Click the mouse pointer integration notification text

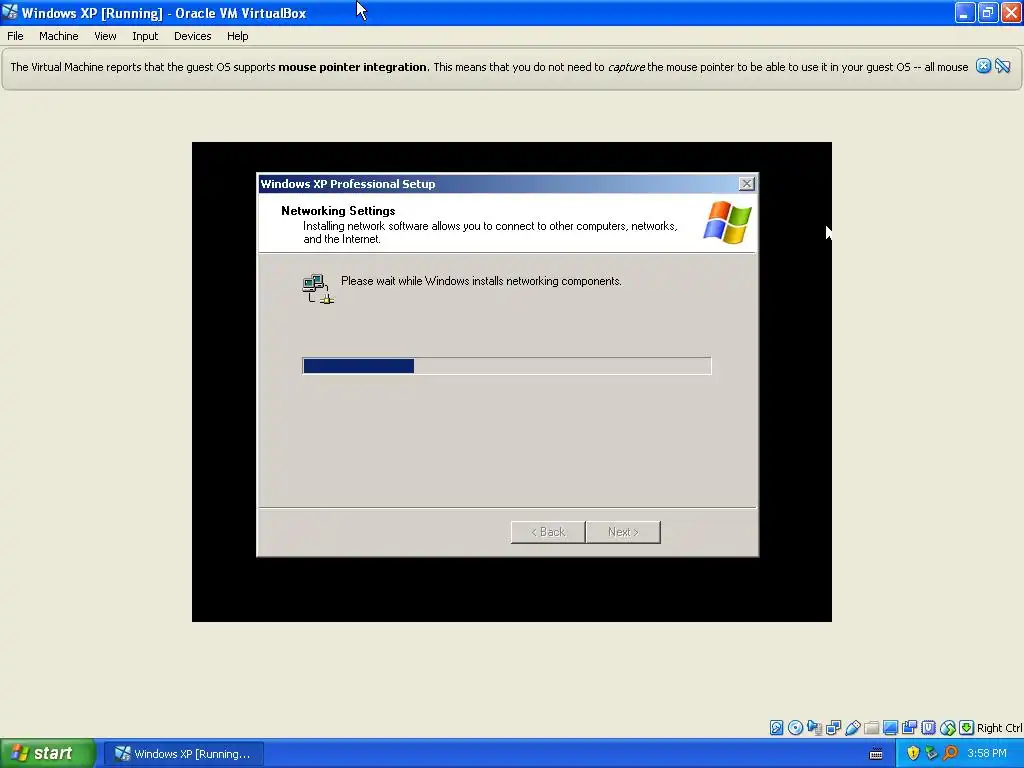[489, 67]
